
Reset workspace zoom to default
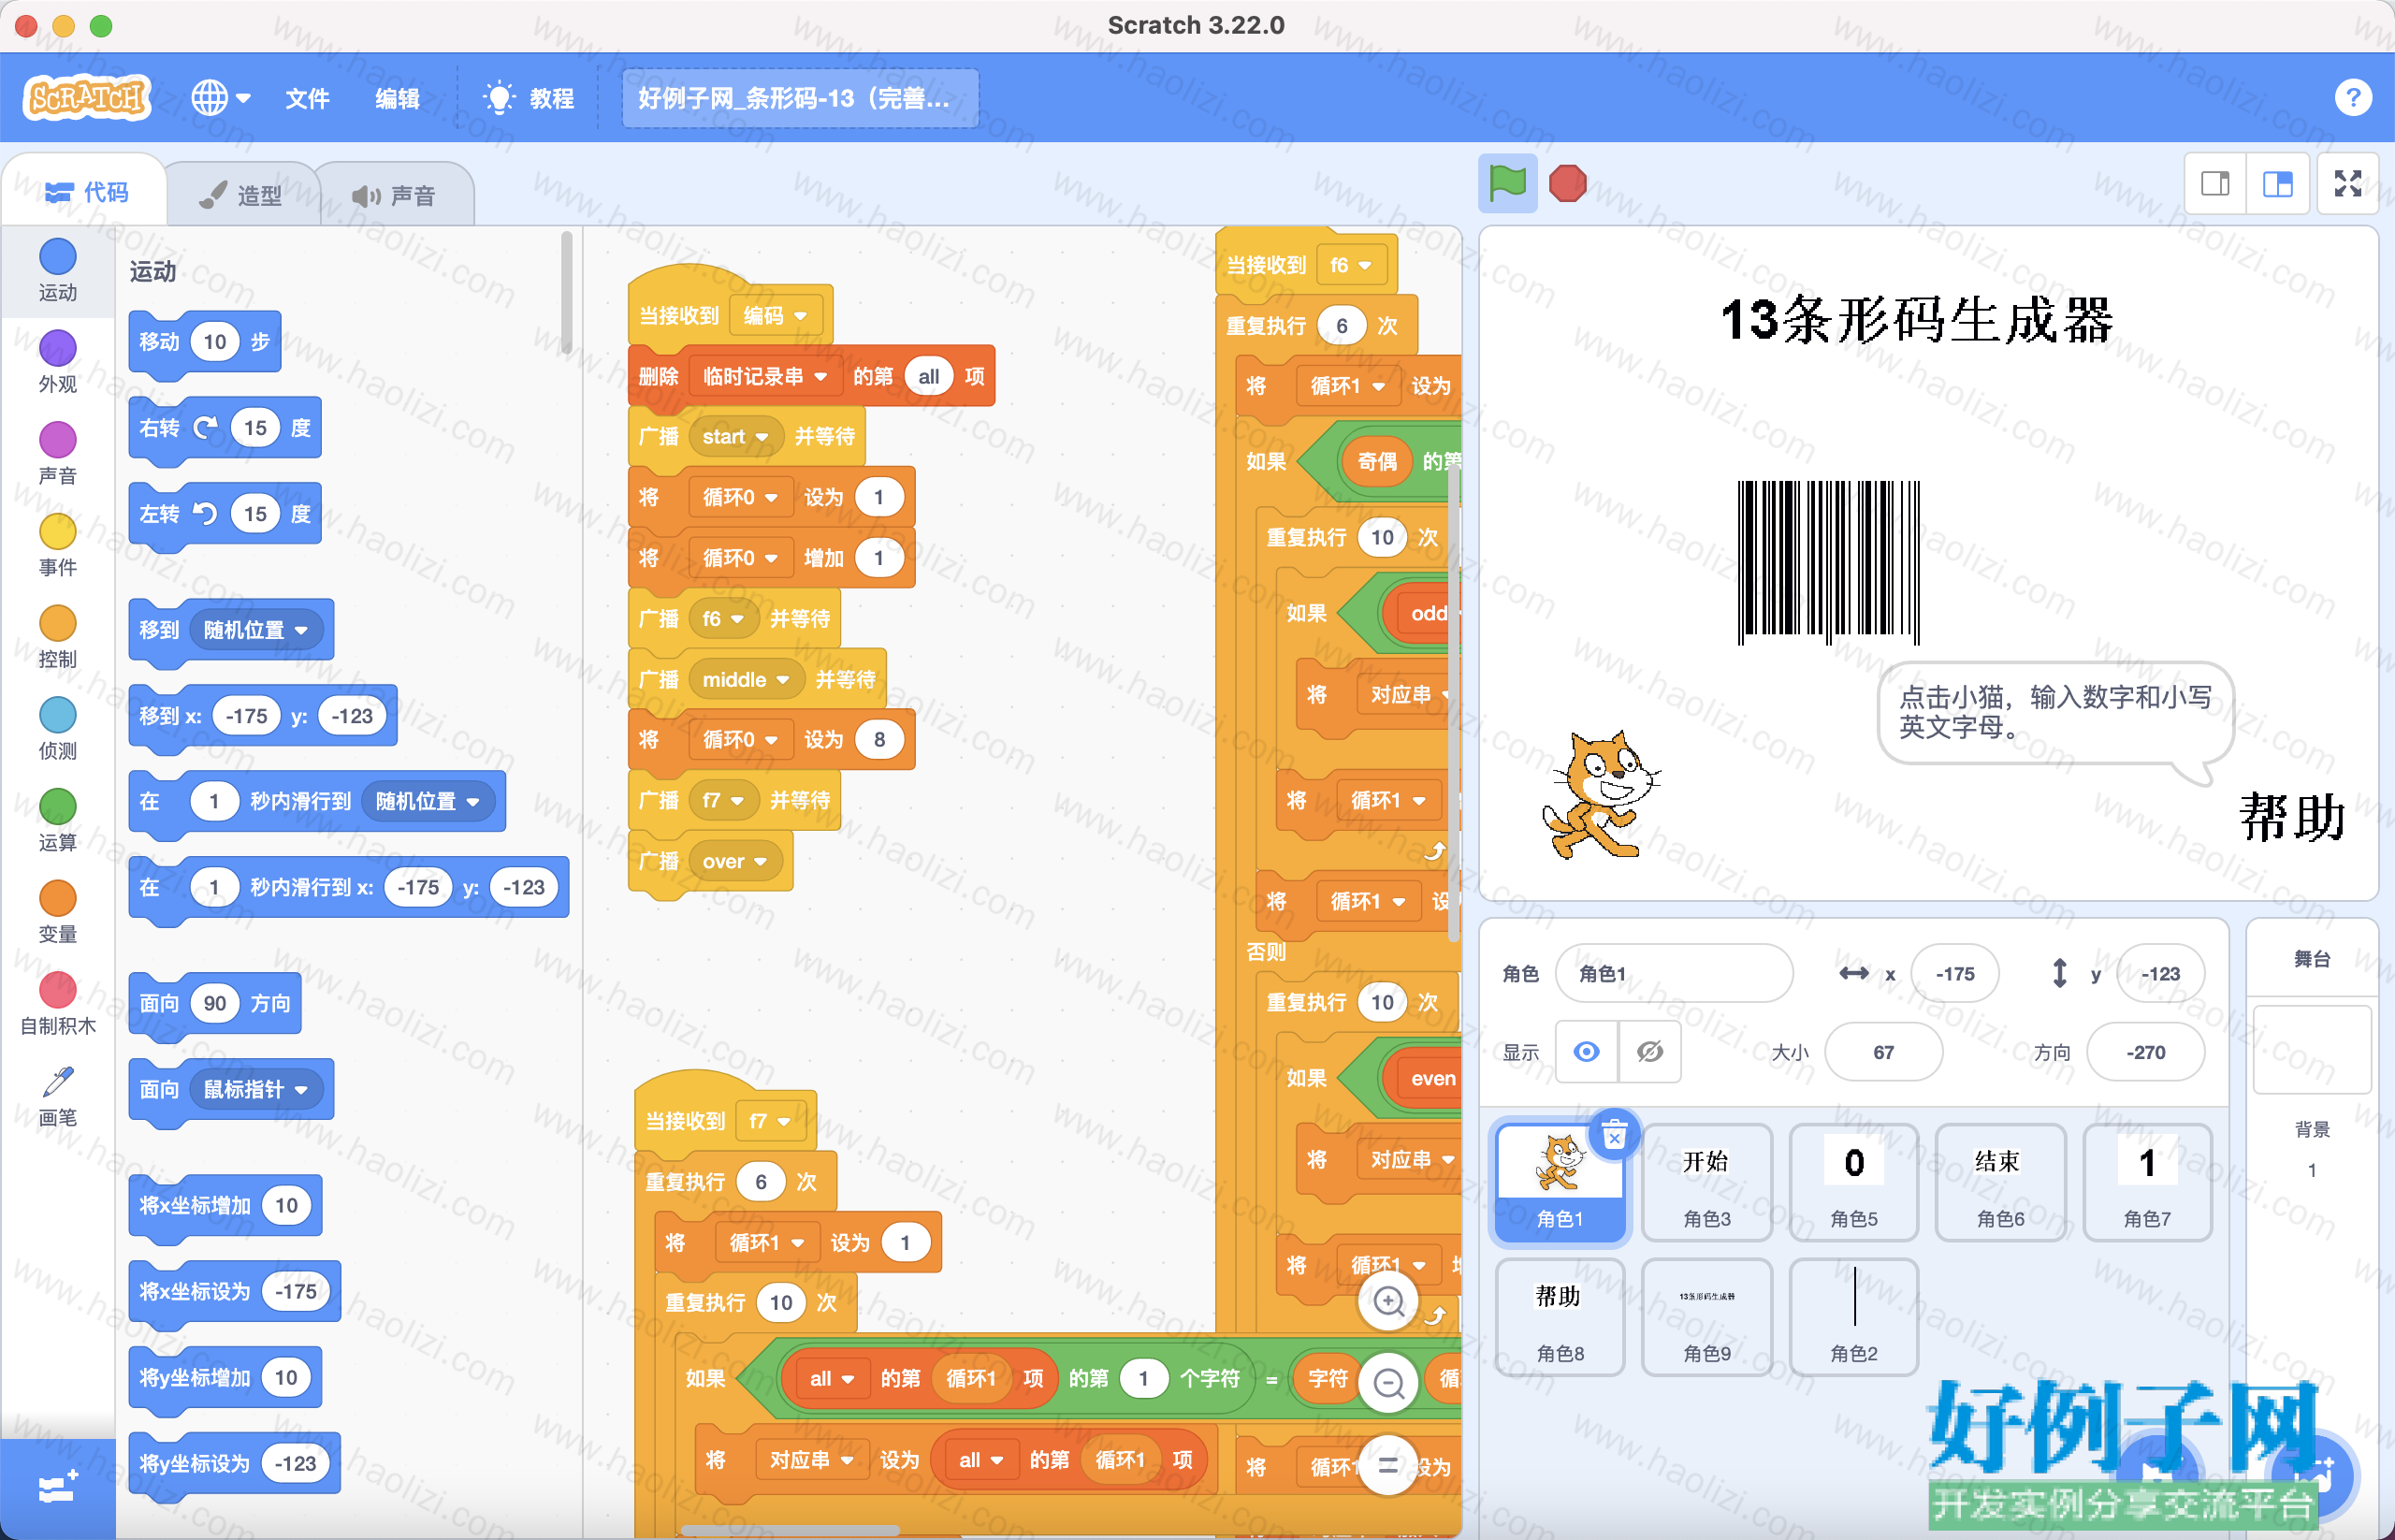1388,1466
